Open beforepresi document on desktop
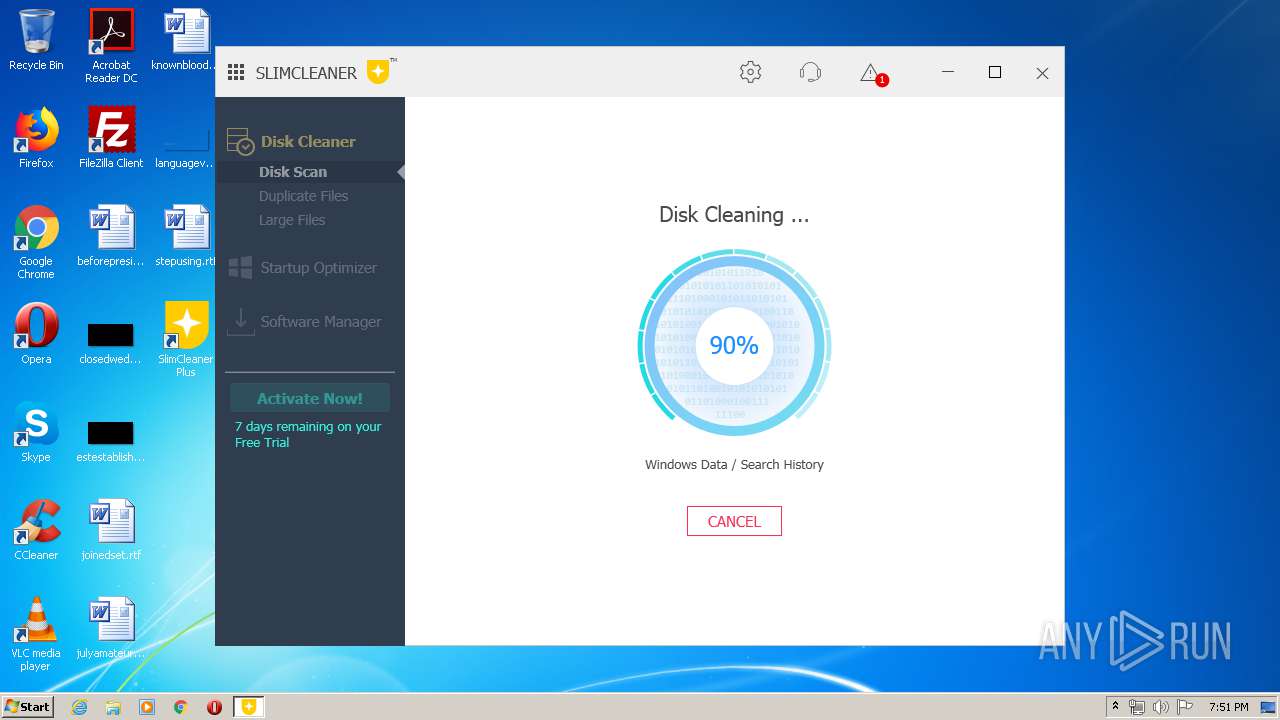This screenshot has width=1280, height=720. (111, 236)
